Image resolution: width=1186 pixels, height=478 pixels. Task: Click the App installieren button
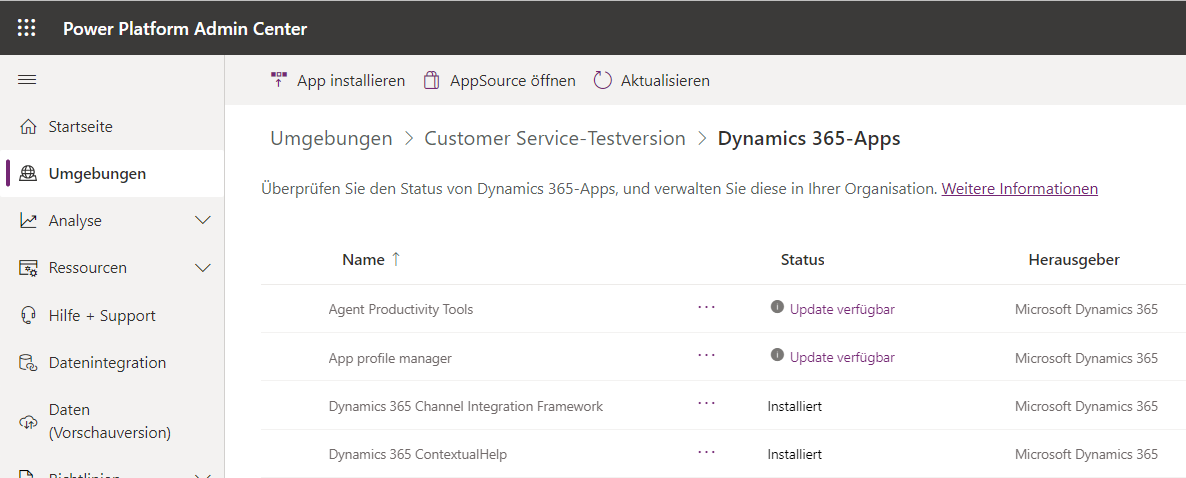337,80
